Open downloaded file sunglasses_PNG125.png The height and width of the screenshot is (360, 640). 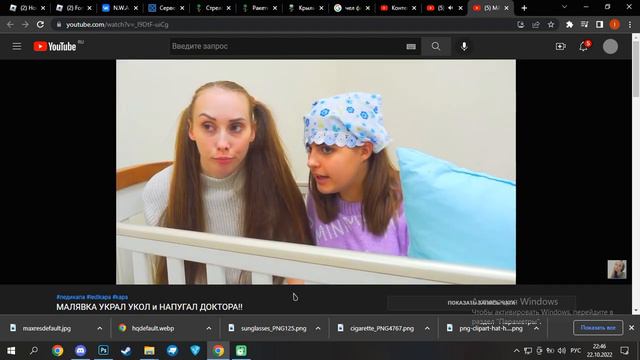pos(273,328)
